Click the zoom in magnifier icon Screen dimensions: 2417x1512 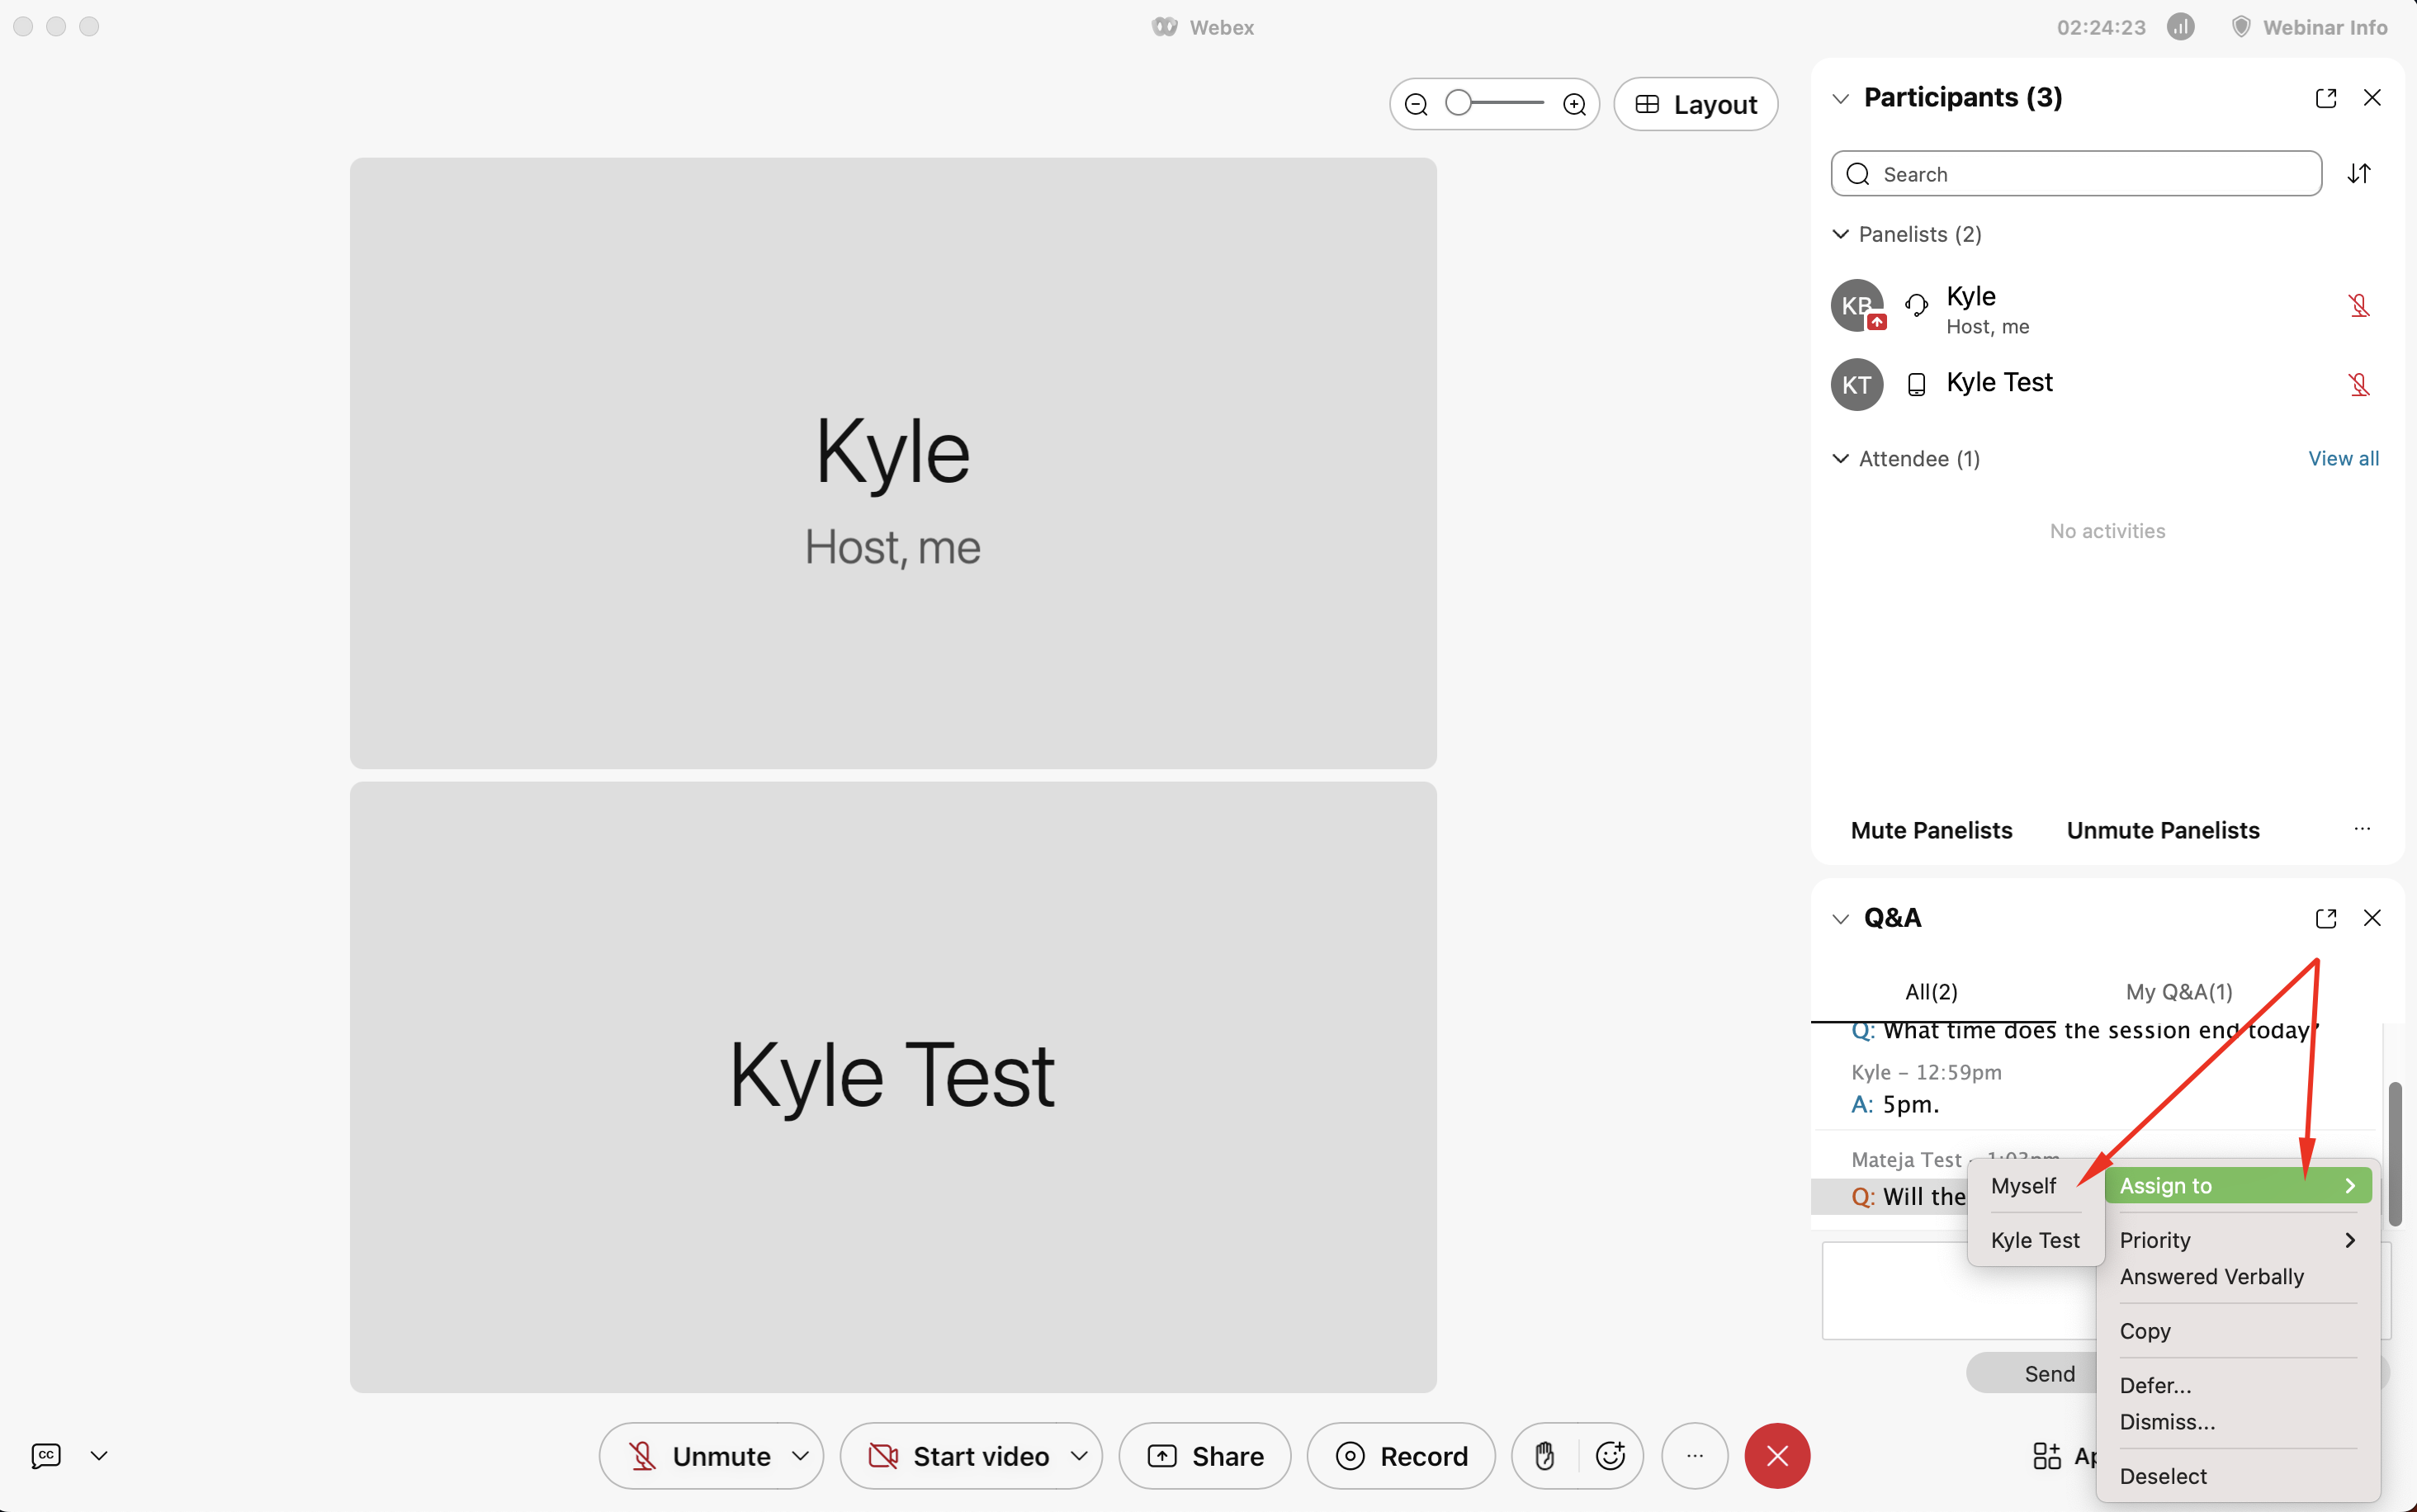tap(1574, 104)
